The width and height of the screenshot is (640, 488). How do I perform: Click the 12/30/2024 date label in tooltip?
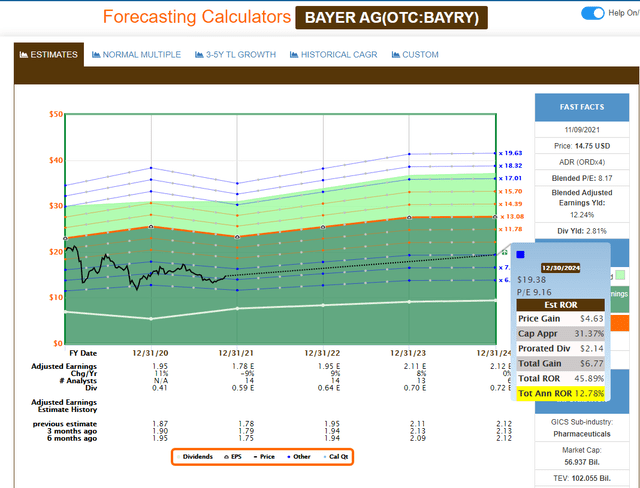pos(560,268)
